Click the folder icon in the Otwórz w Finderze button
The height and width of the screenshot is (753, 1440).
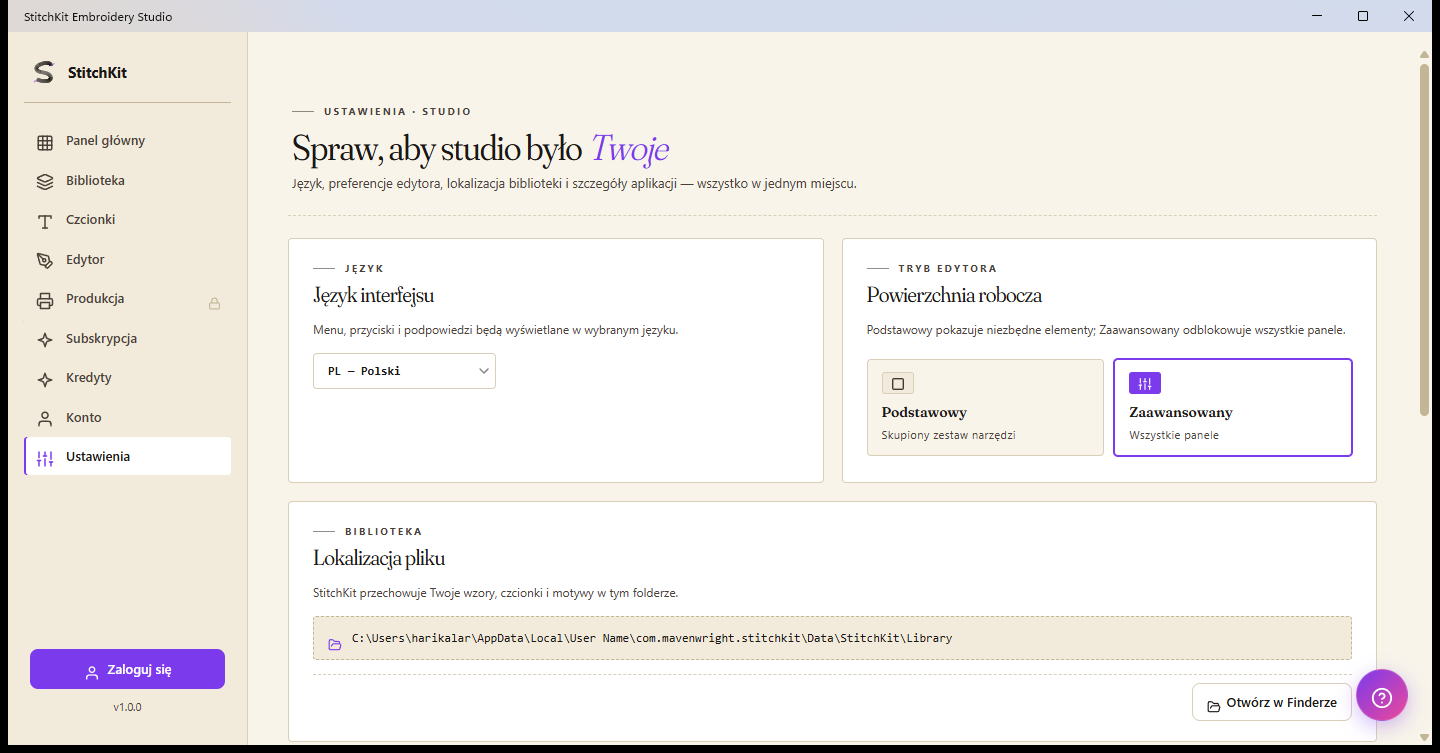coord(1213,705)
